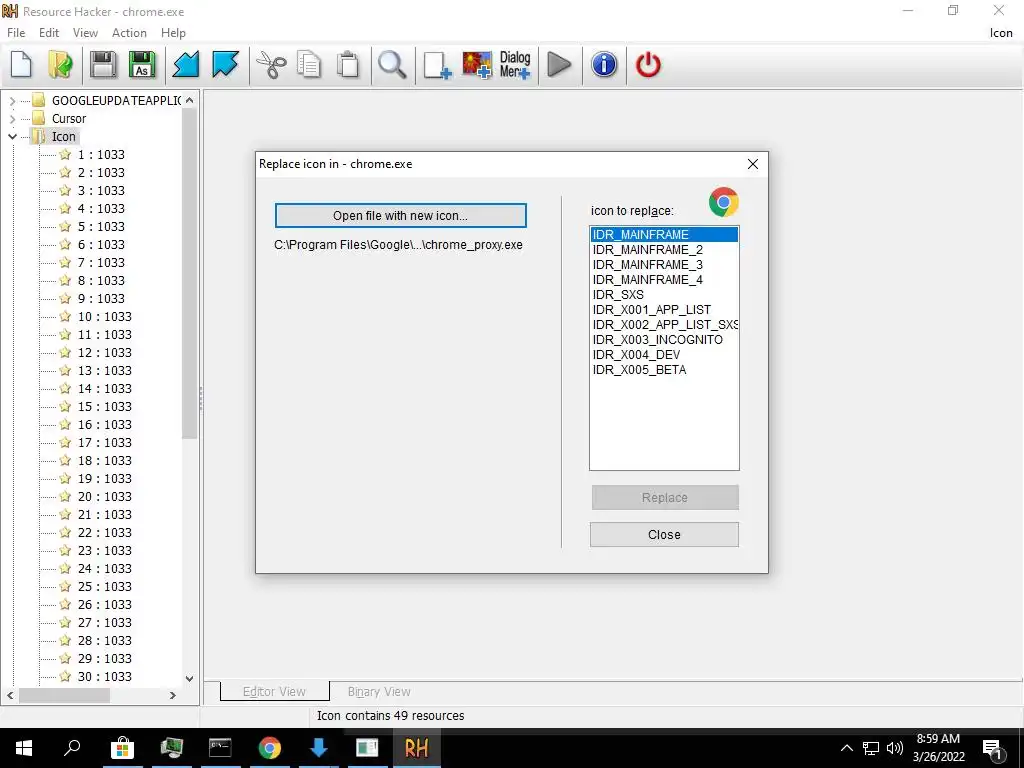Open a file with the folder icon
The image size is (1024, 768).
pos(61,65)
